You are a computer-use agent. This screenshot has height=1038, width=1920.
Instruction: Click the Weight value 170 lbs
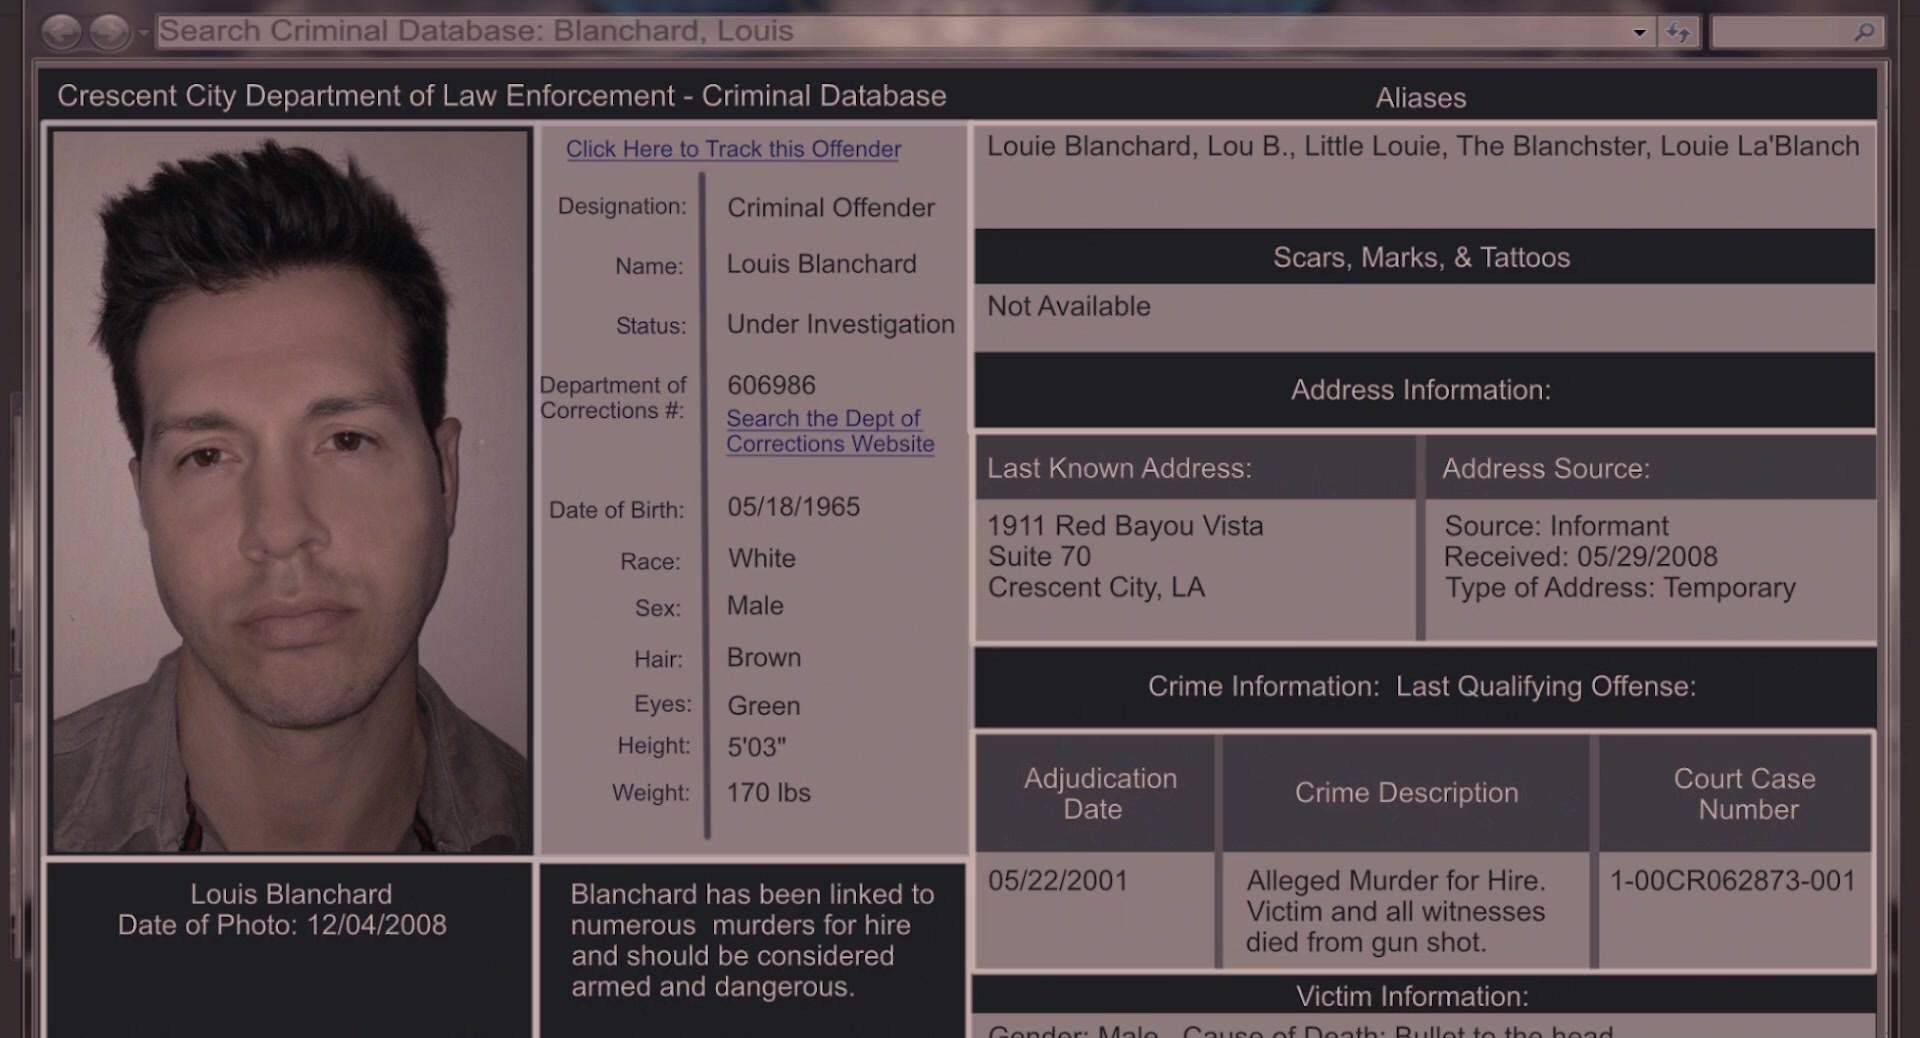click(768, 792)
